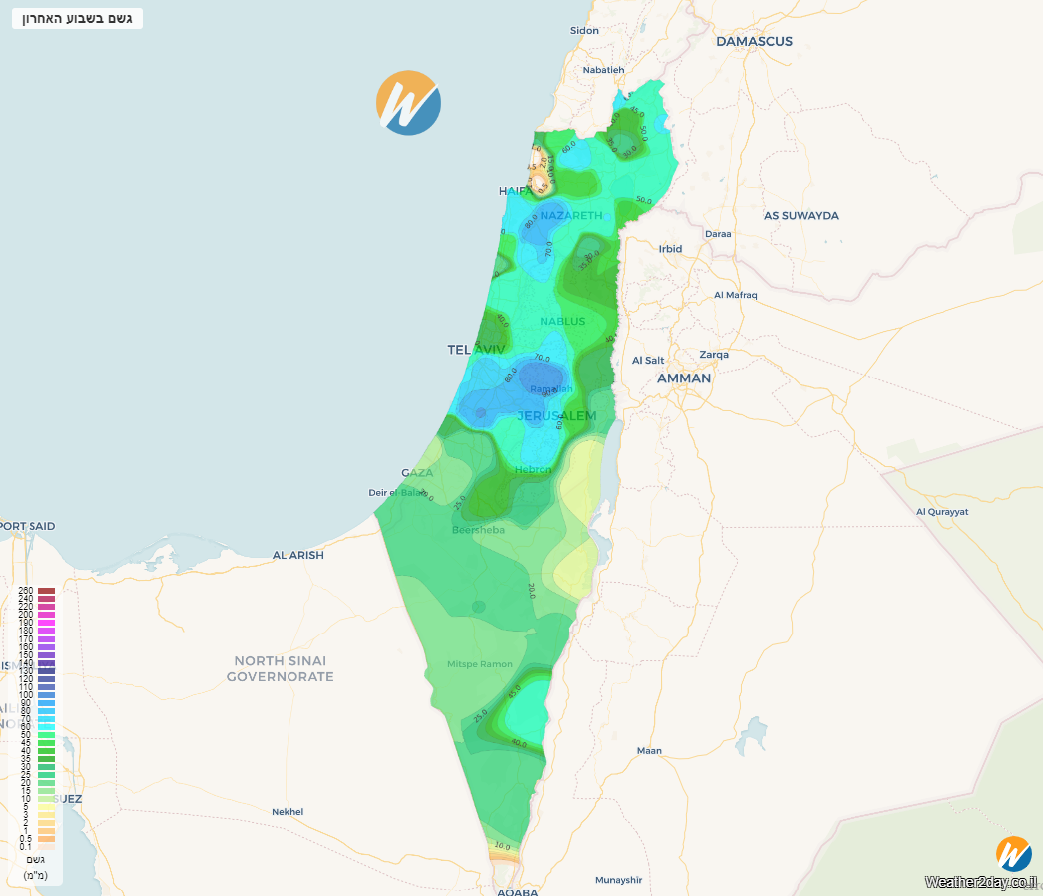Click the Amman city label

[x=684, y=378]
